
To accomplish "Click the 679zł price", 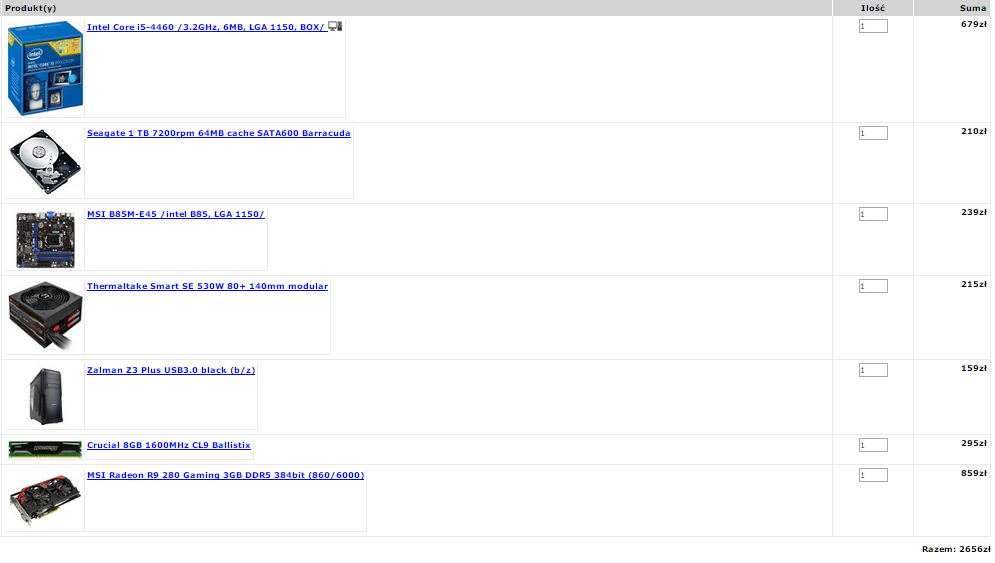I will [x=973, y=25].
